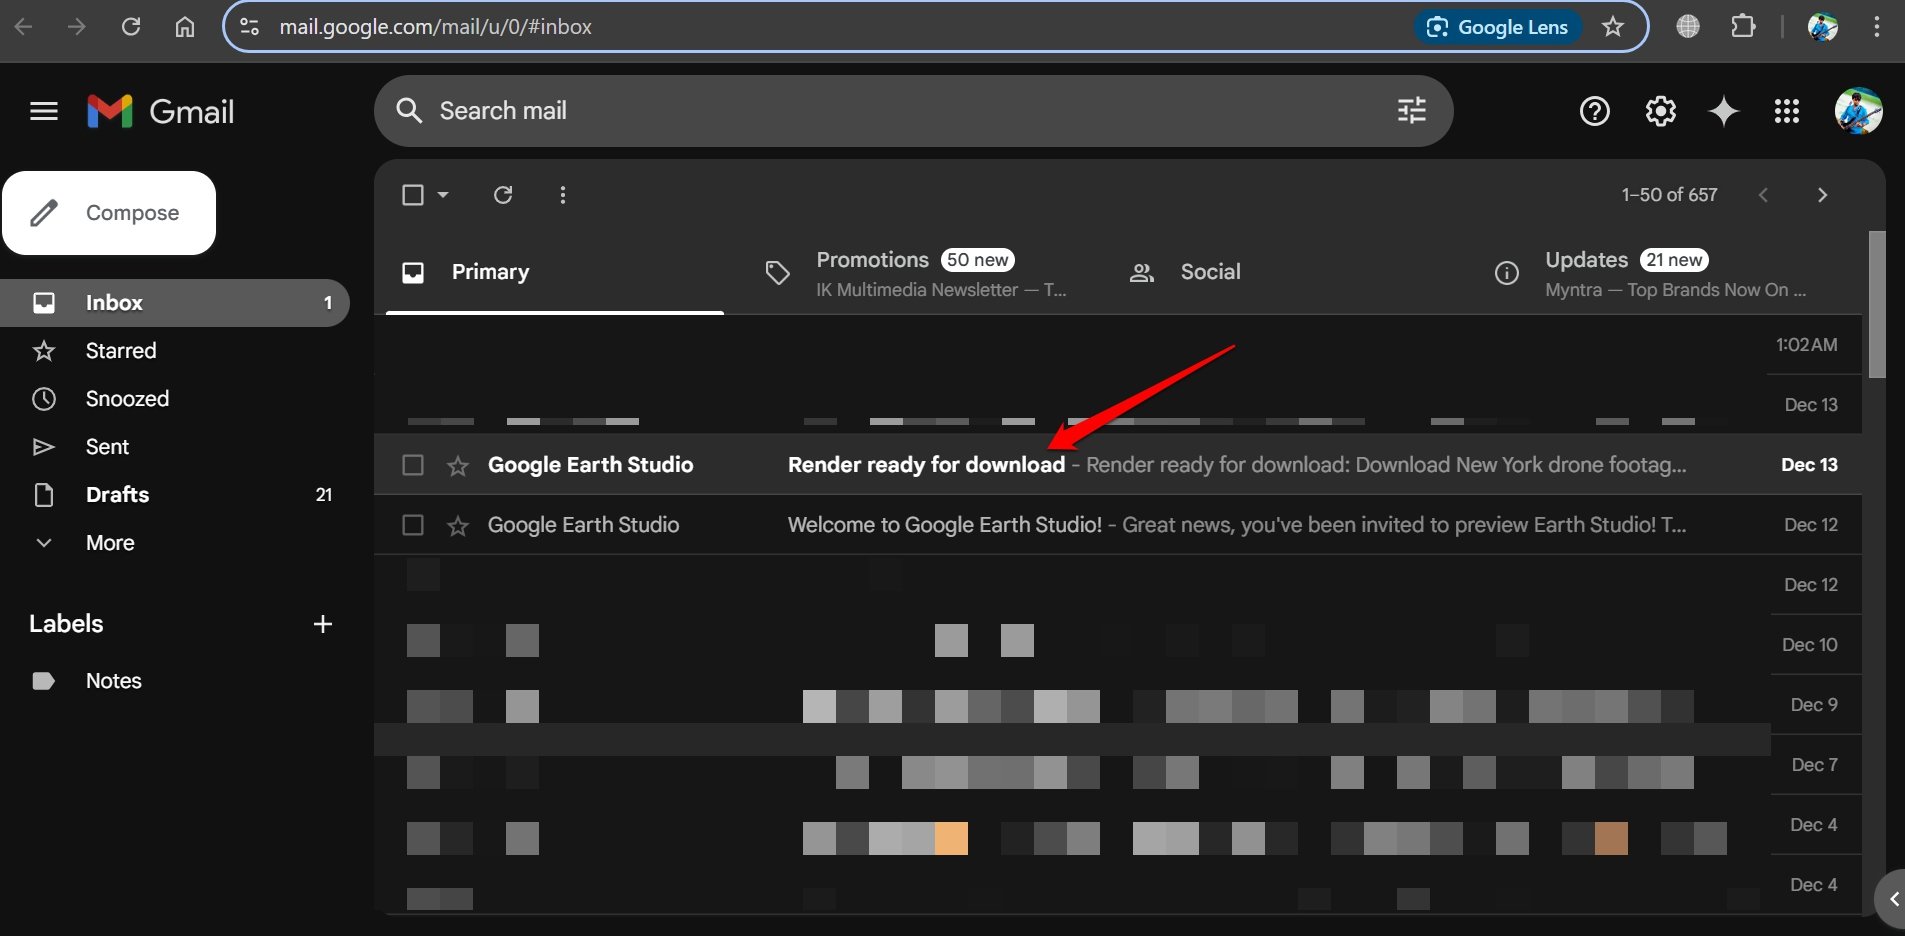Show side panel arrow
The image size is (1905, 936).
(1891, 899)
